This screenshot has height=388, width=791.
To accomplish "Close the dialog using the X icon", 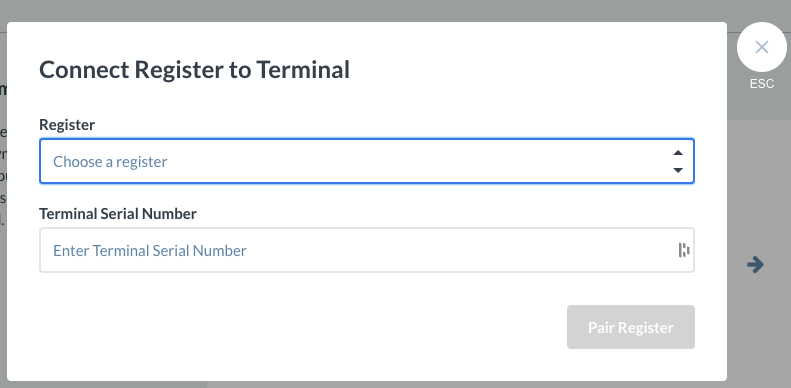I will click(761, 47).
